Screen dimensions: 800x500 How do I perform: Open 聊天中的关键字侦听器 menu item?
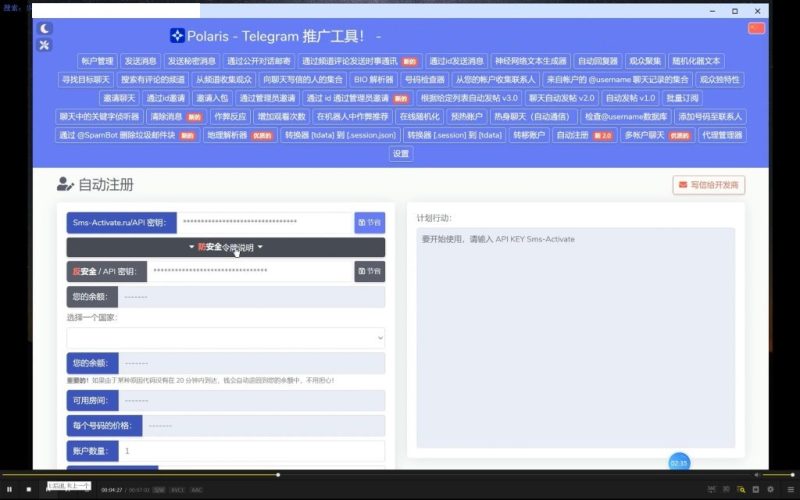click(99, 116)
